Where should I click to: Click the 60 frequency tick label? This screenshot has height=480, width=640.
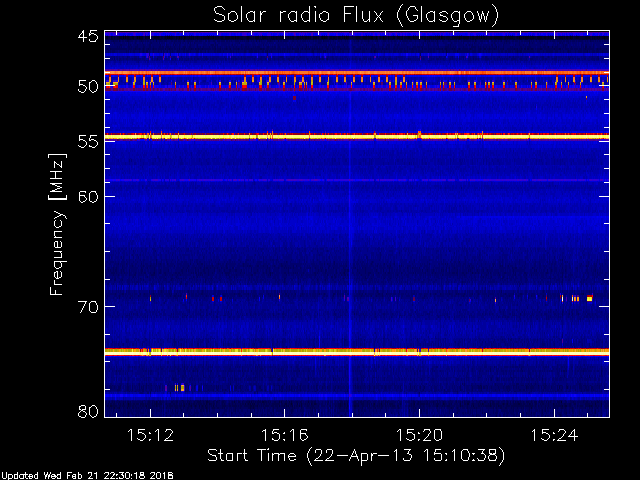click(x=88, y=196)
